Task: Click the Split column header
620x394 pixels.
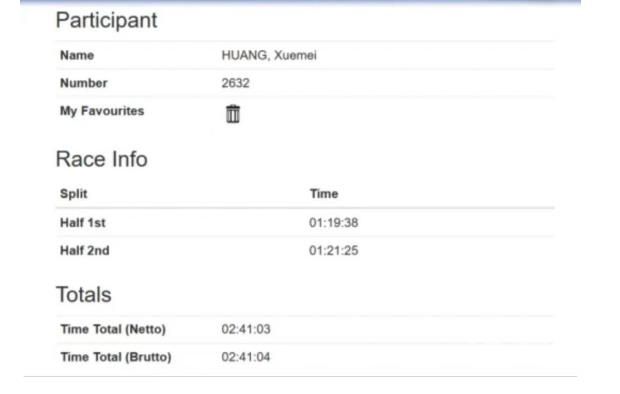Action: [74, 194]
